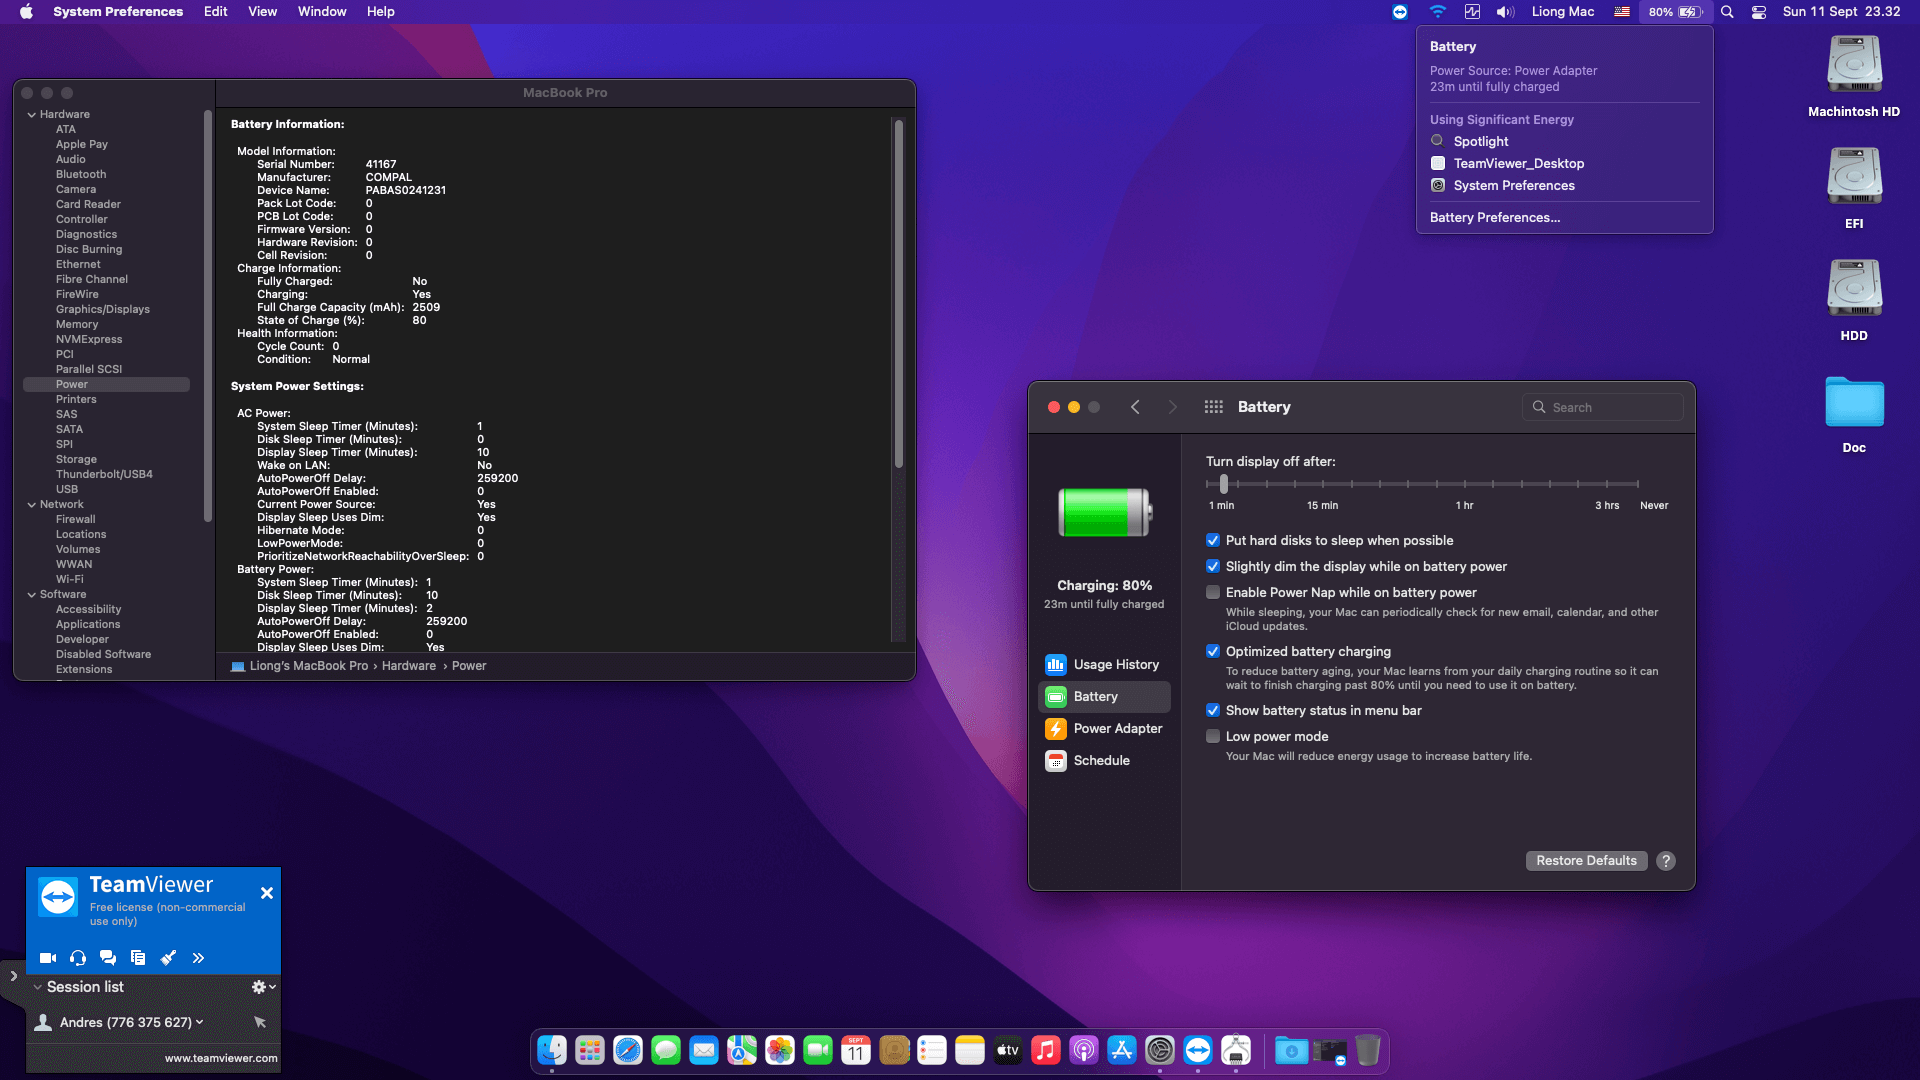The height and width of the screenshot is (1080, 1920).
Task: Open the TeamViewer chat bubbles icon
Action: pyautogui.click(x=108, y=958)
